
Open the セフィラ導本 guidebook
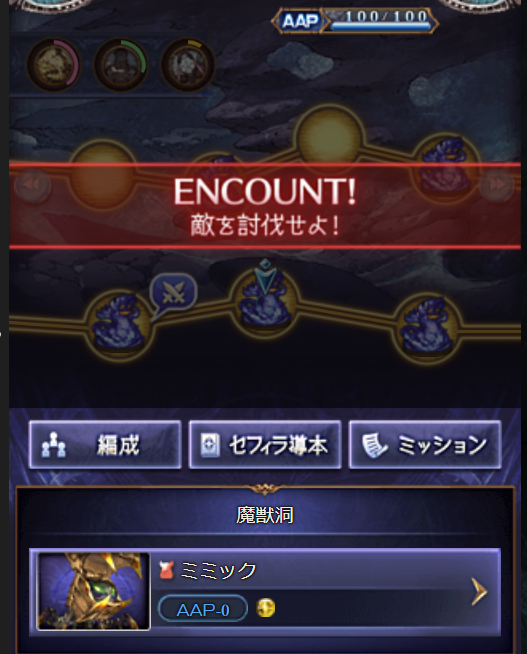coord(265,445)
